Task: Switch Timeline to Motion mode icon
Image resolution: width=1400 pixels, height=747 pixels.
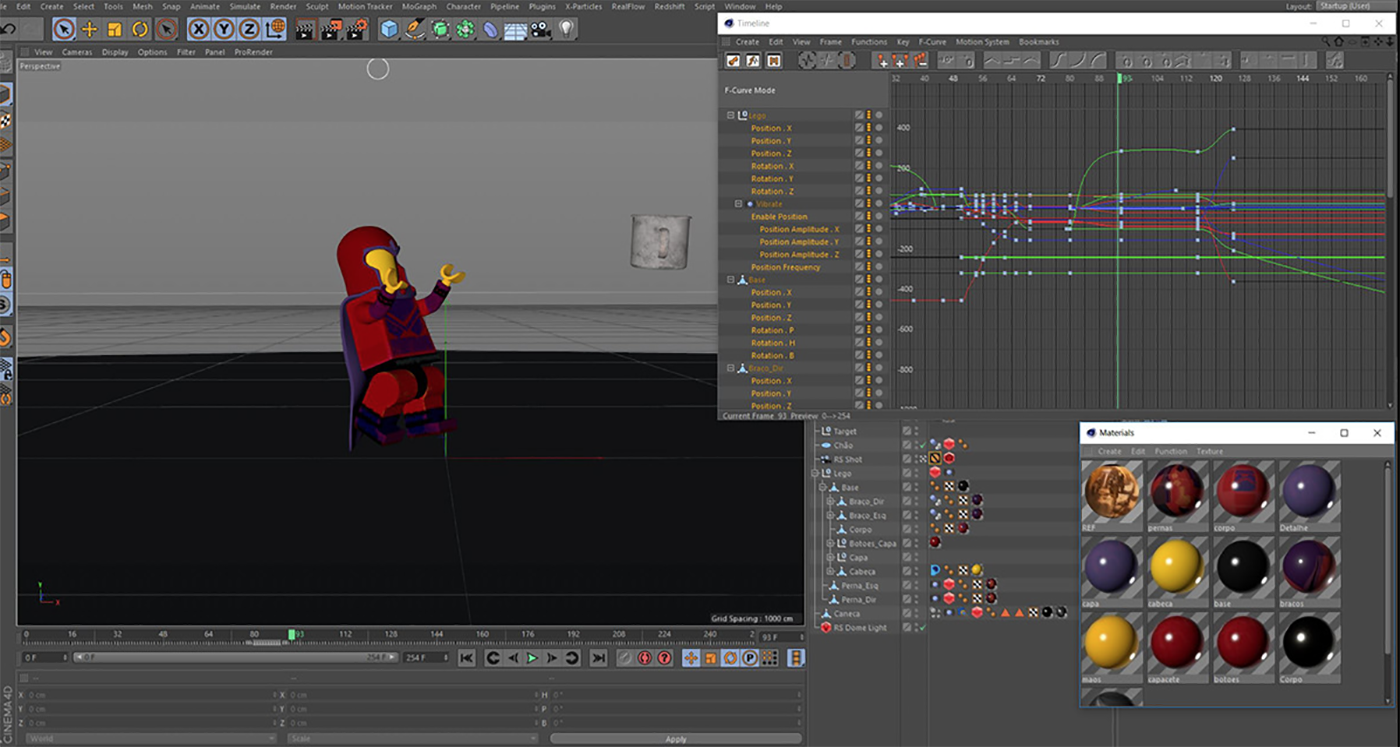Action: (774, 61)
